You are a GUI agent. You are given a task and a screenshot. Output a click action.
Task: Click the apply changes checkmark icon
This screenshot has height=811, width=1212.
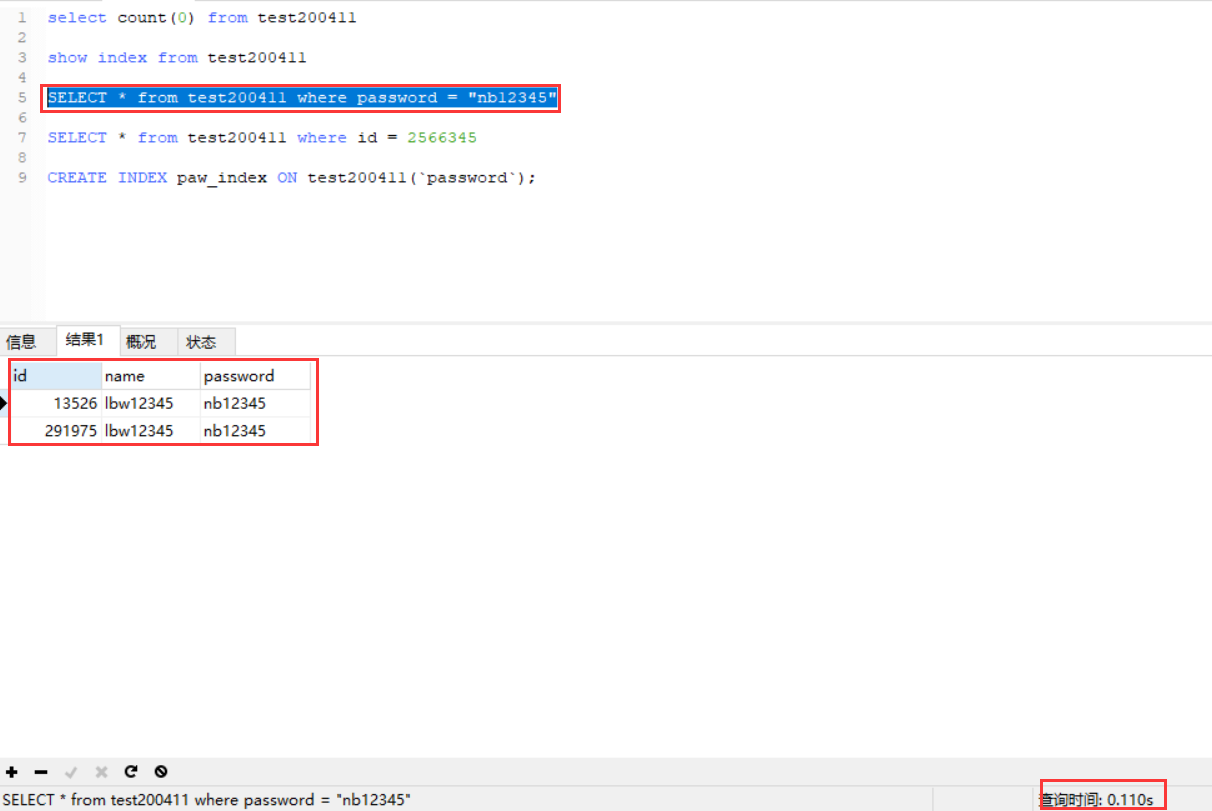tap(71, 772)
